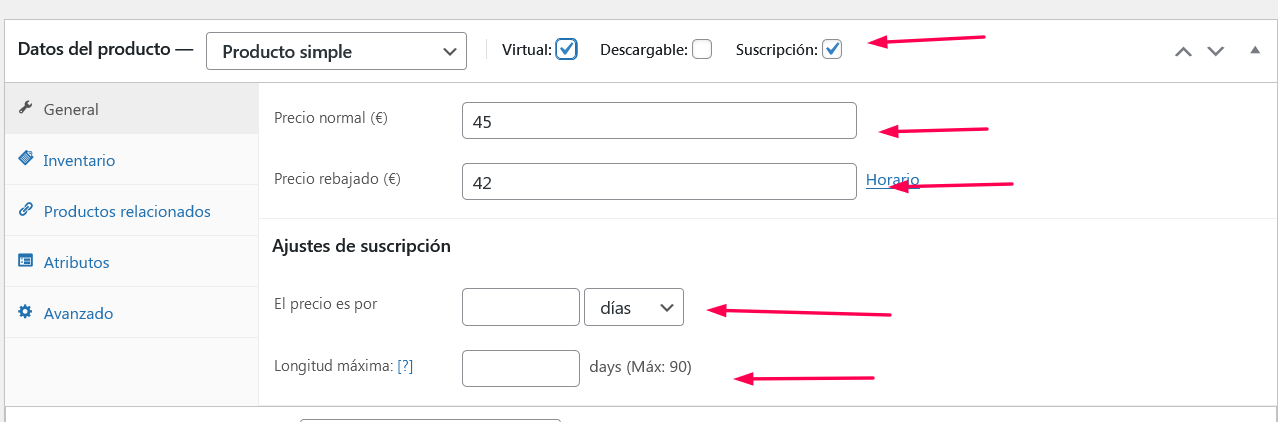Move product data panel down arrow
The width and height of the screenshot is (1278, 422).
(x=1216, y=51)
